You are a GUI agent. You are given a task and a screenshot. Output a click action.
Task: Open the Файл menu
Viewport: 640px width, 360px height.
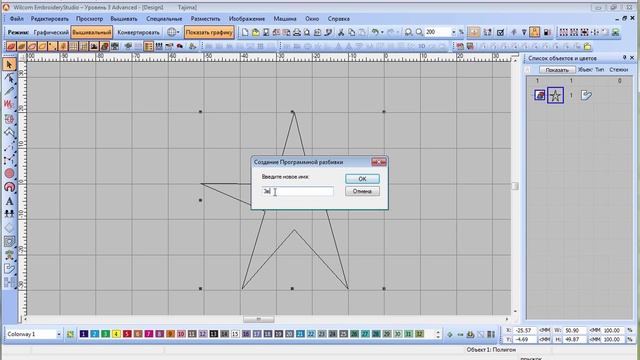click(16, 19)
